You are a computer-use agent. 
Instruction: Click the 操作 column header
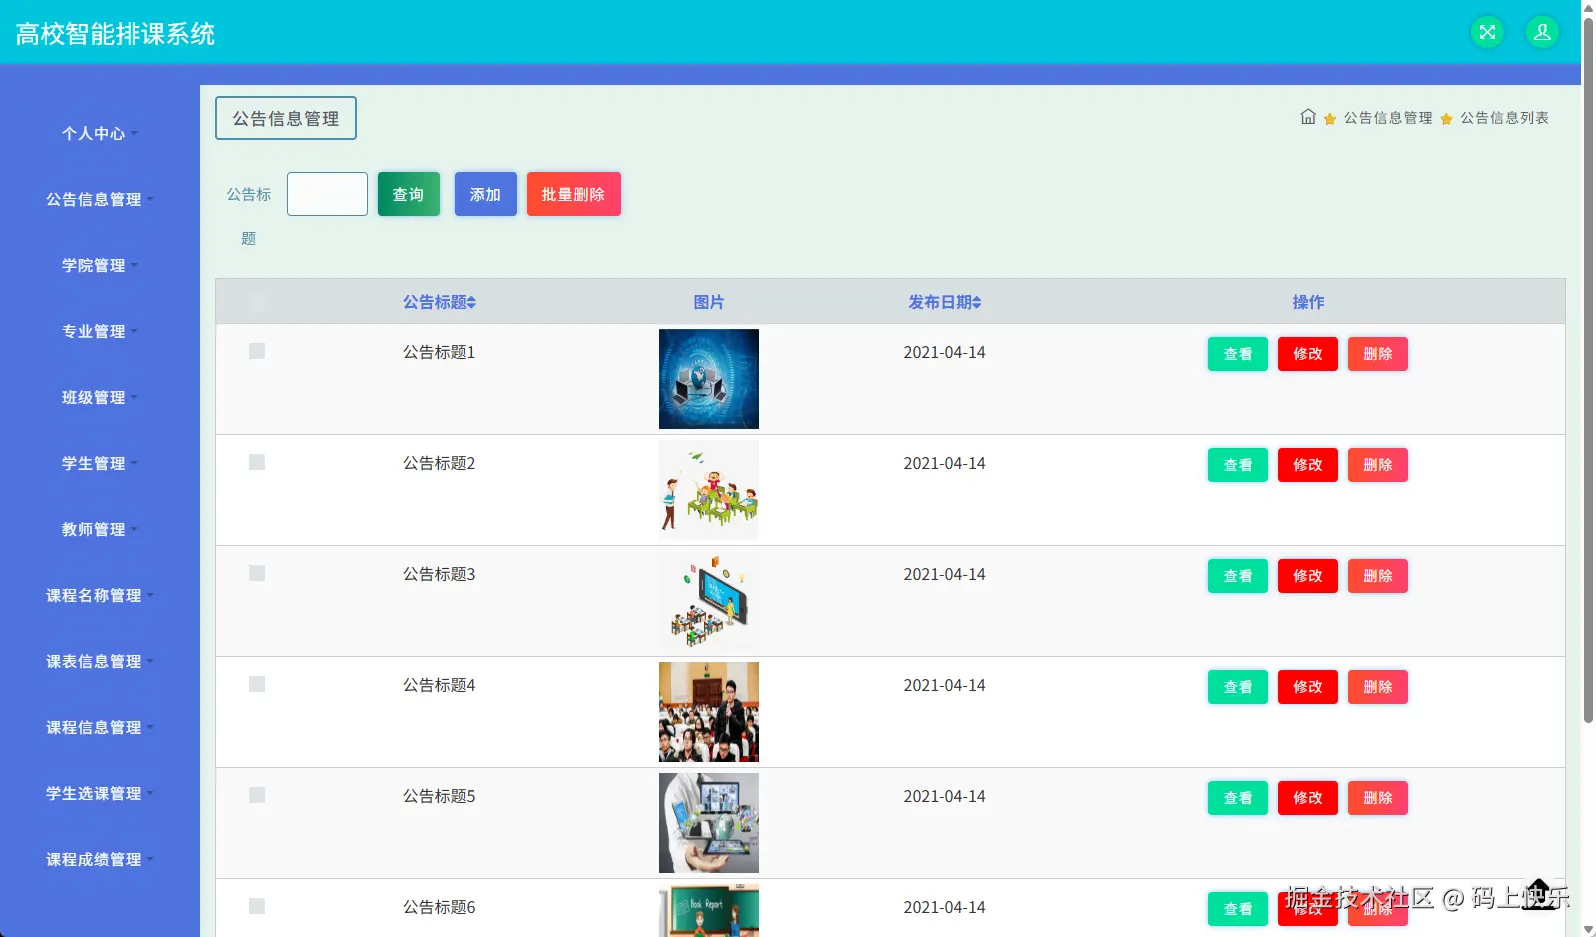pyautogui.click(x=1308, y=302)
